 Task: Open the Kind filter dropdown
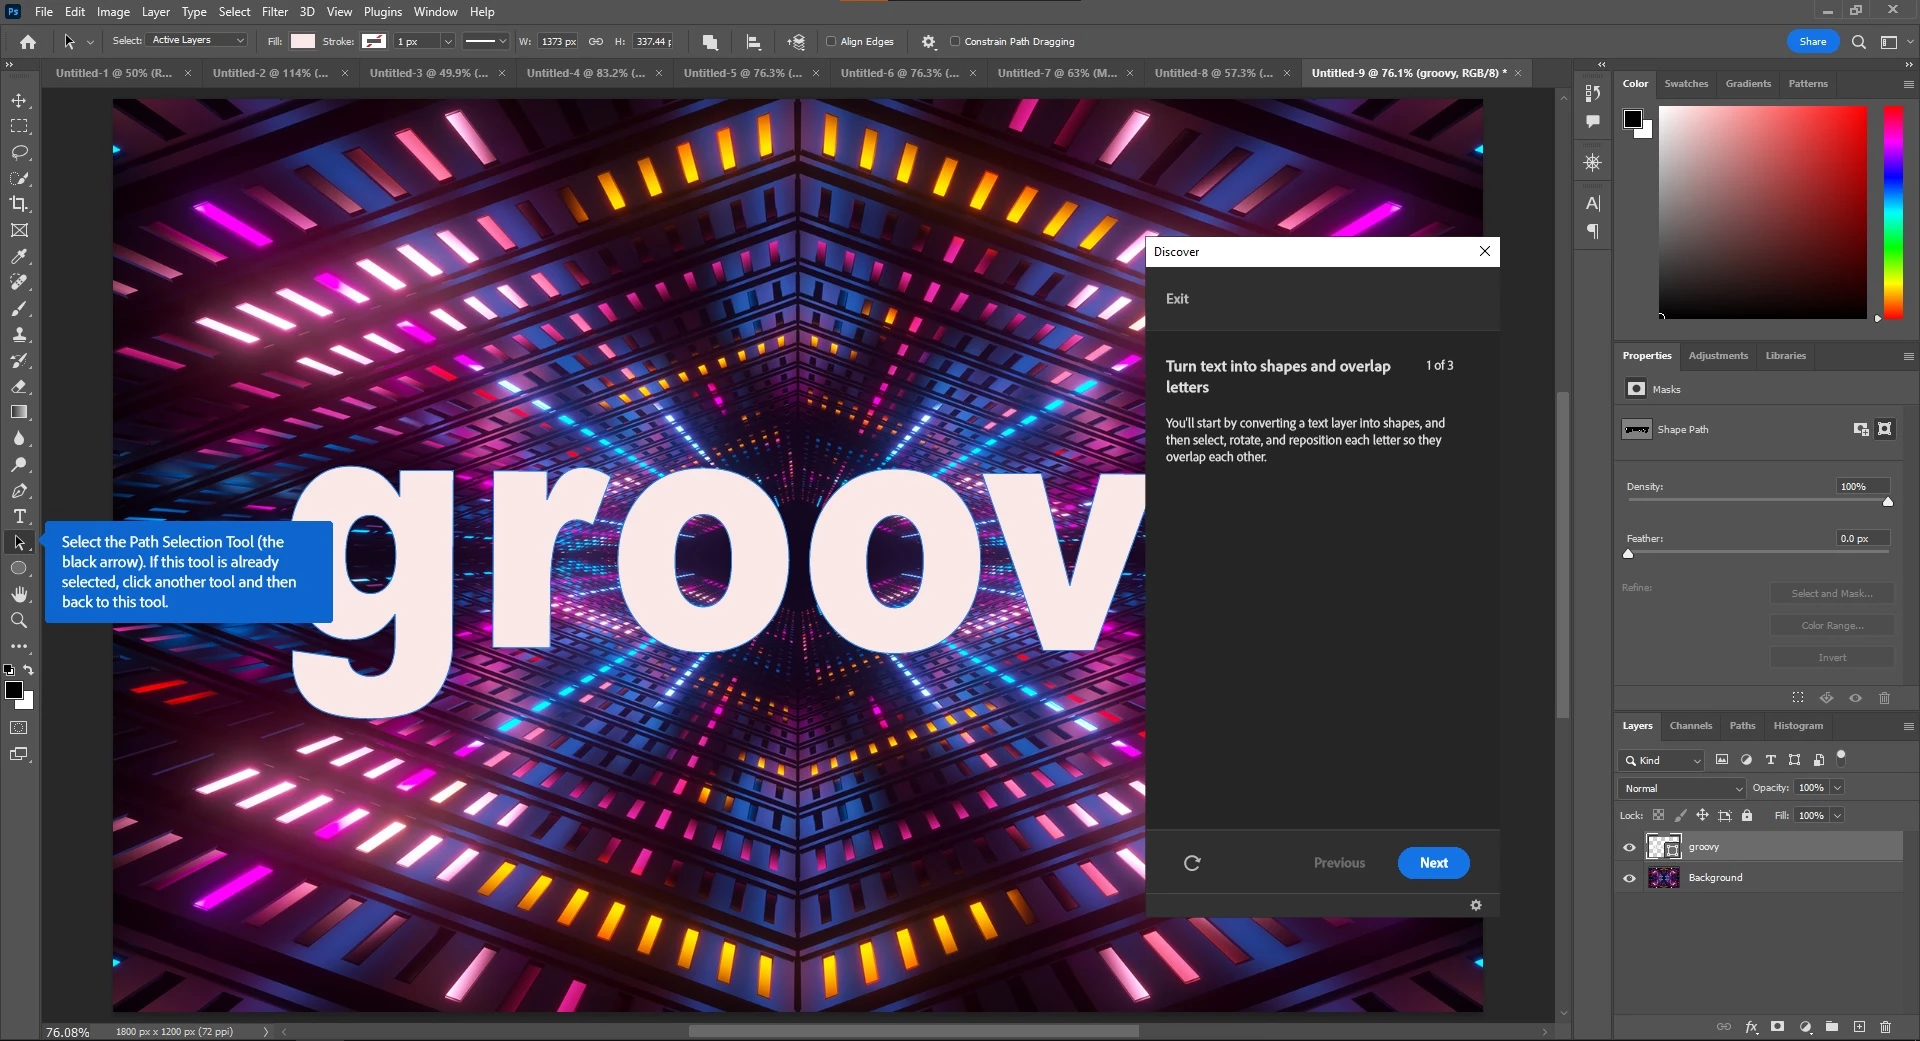coord(1661,760)
